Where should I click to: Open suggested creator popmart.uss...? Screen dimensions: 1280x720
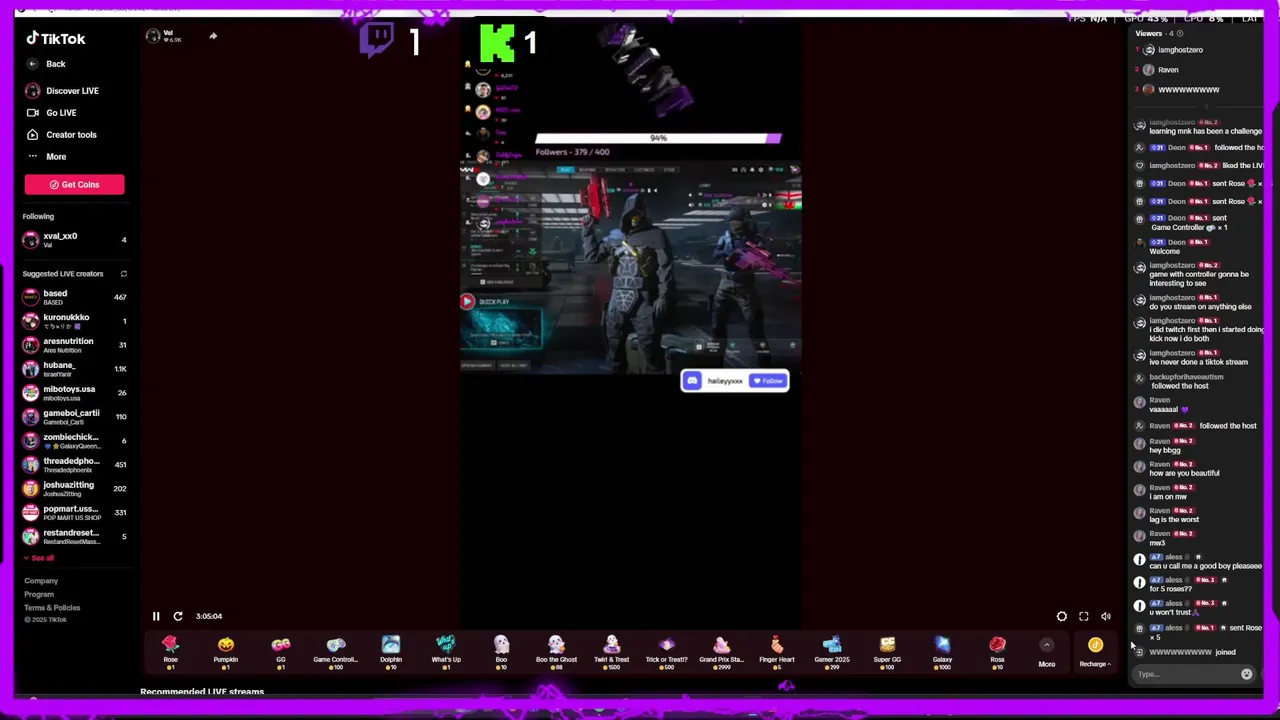coord(75,513)
